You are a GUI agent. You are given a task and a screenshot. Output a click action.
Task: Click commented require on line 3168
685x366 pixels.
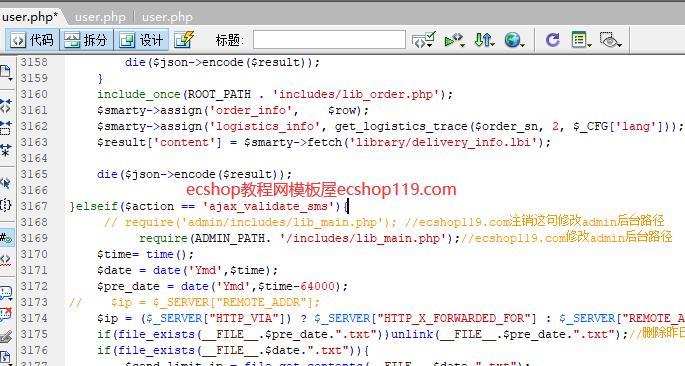pos(250,222)
